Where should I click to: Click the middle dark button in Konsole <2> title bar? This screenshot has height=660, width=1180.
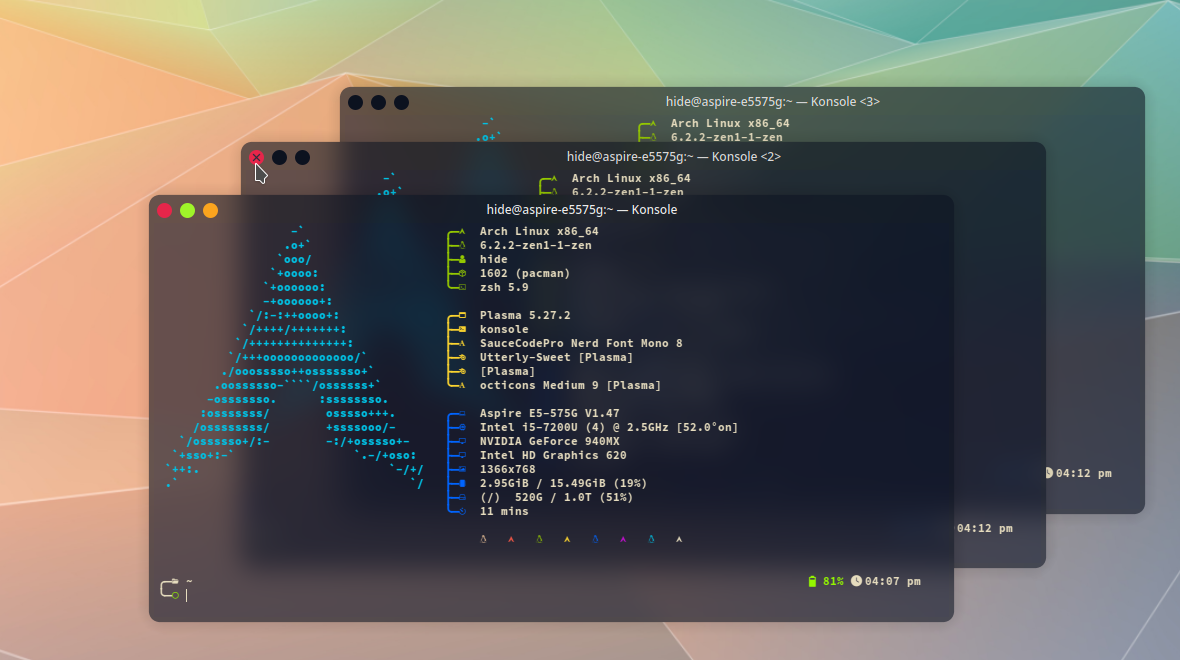coord(279,157)
